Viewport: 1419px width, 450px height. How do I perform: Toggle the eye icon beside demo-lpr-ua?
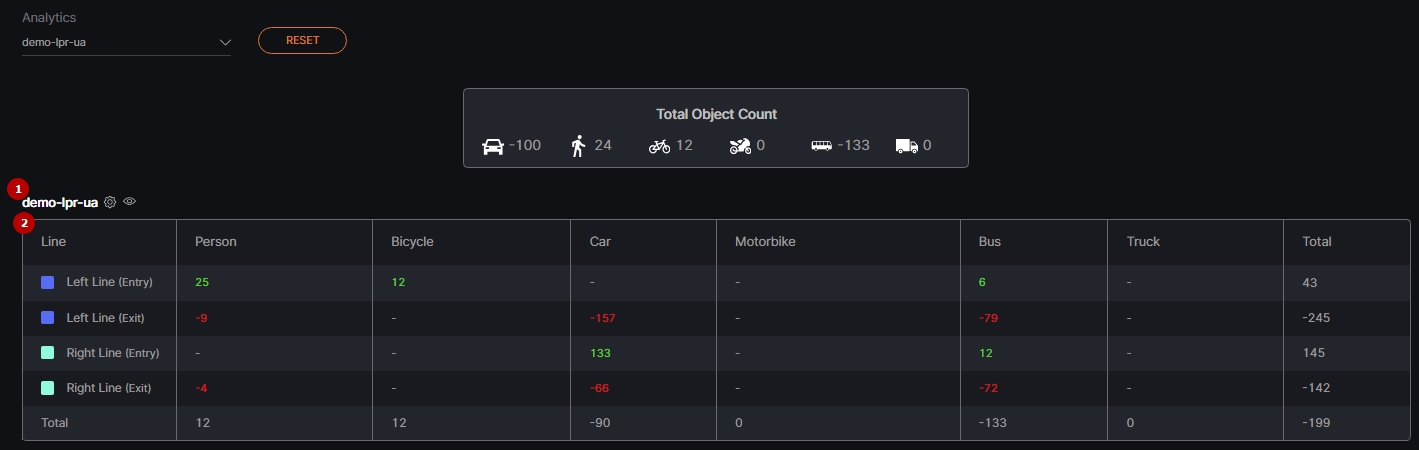[130, 202]
